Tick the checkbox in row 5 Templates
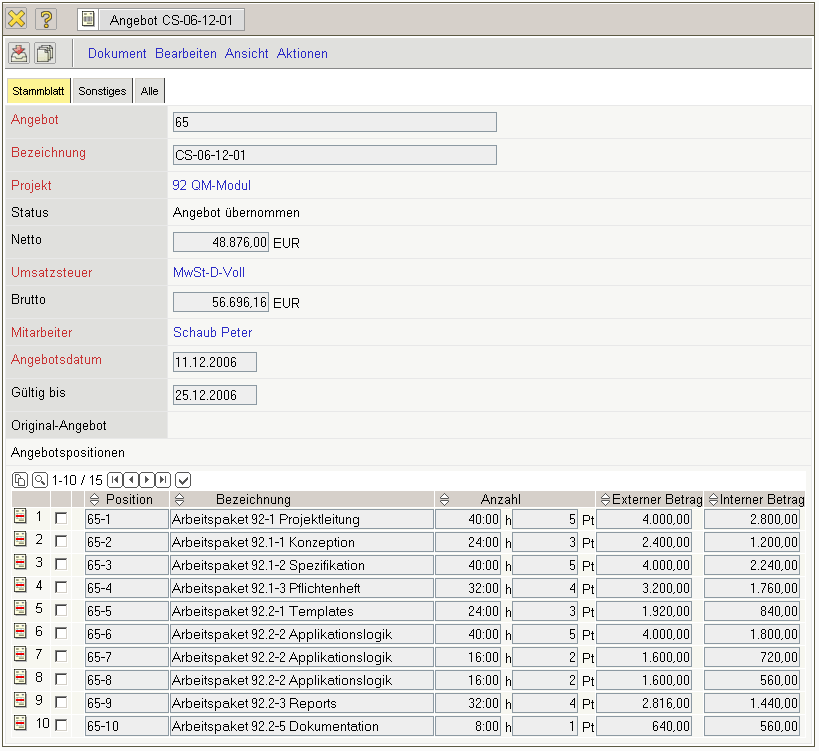 tap(61, 610)
